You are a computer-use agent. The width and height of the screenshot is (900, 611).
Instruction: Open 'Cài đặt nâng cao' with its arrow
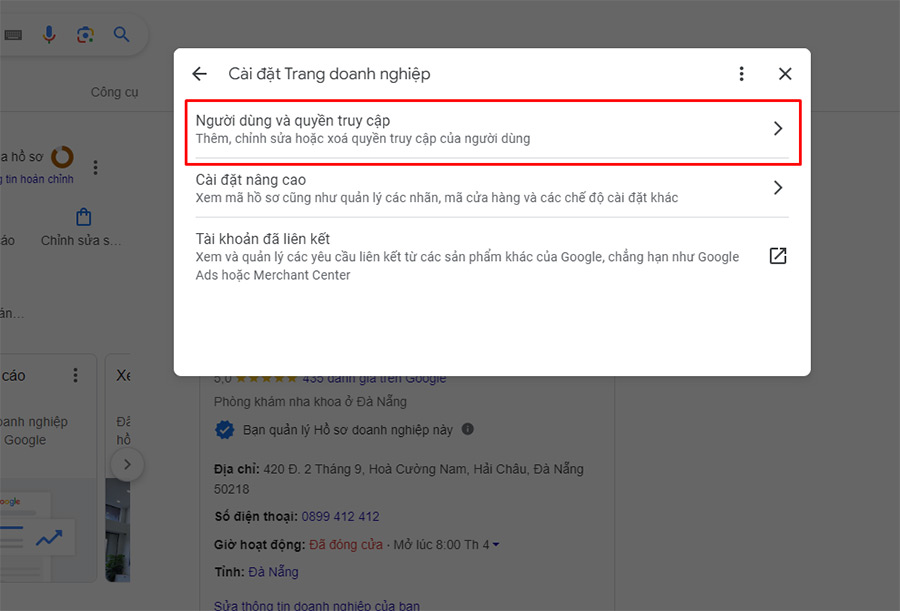click(778, 187)
